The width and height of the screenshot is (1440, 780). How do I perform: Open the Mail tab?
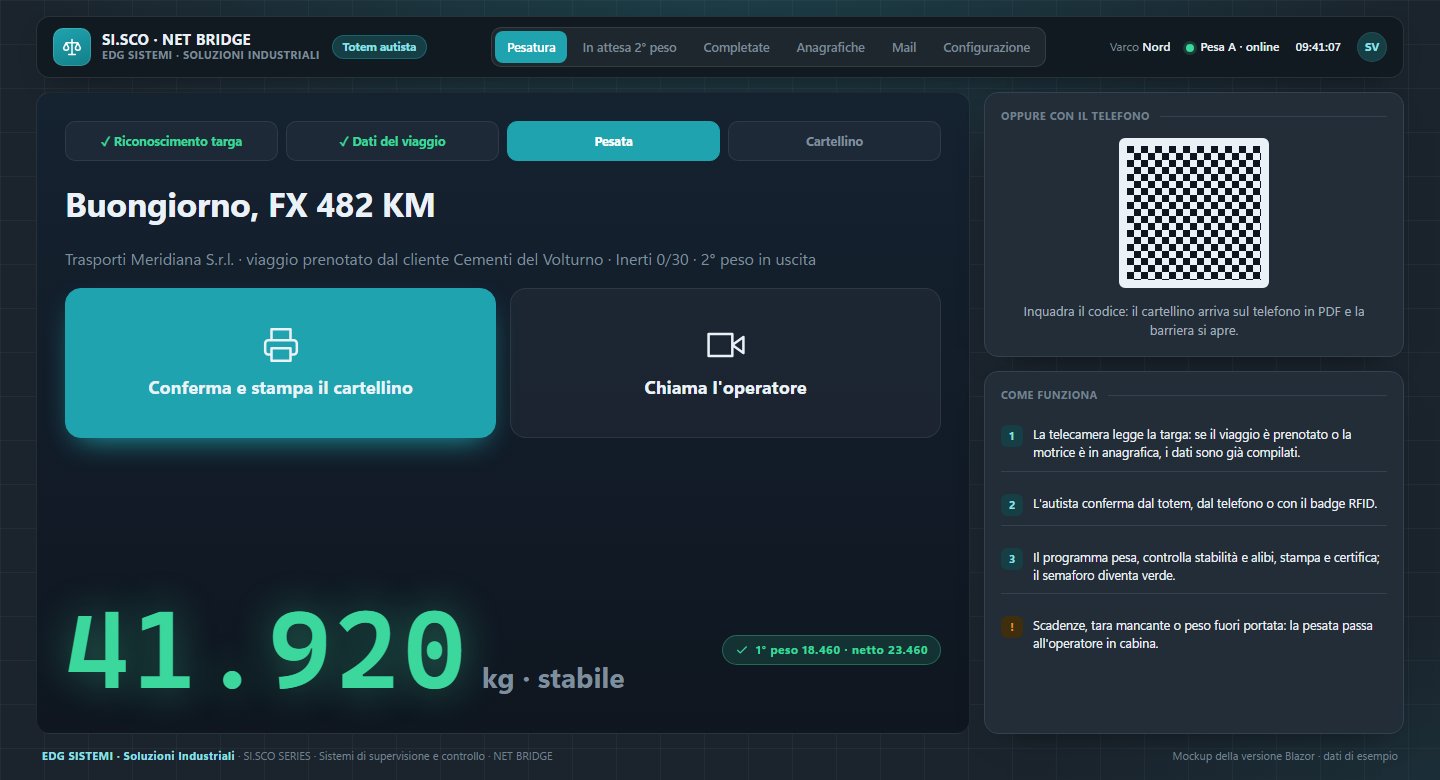[904, 47]
